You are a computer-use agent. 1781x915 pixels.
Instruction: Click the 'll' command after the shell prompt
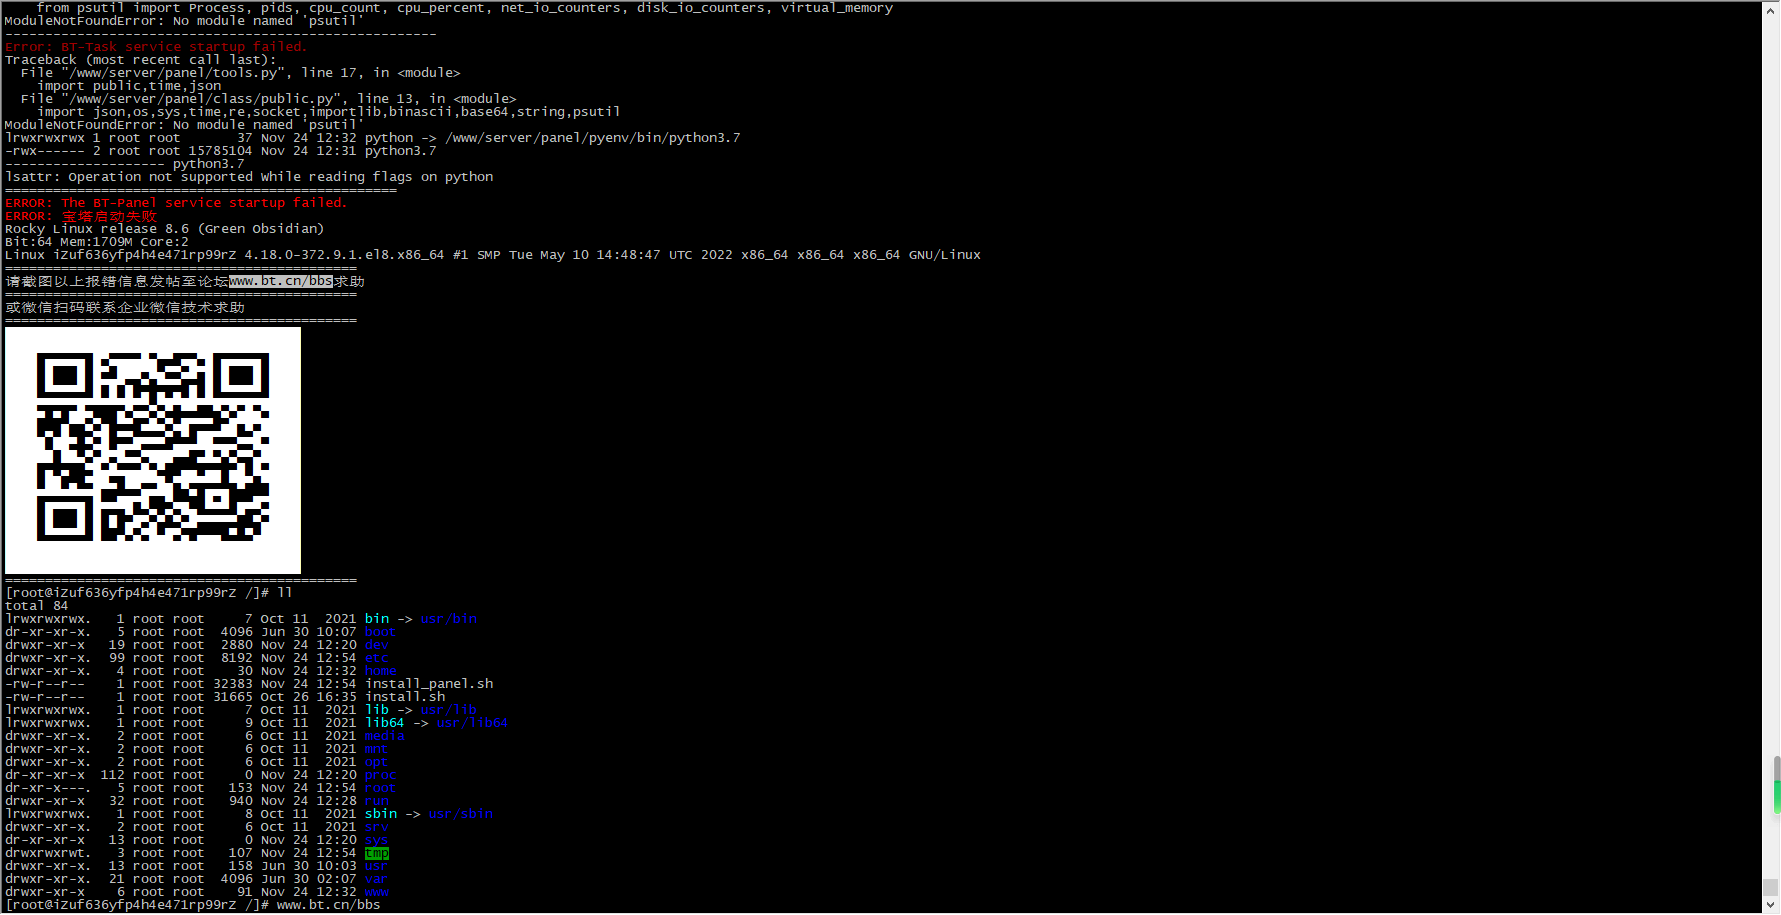coord(285,593)
